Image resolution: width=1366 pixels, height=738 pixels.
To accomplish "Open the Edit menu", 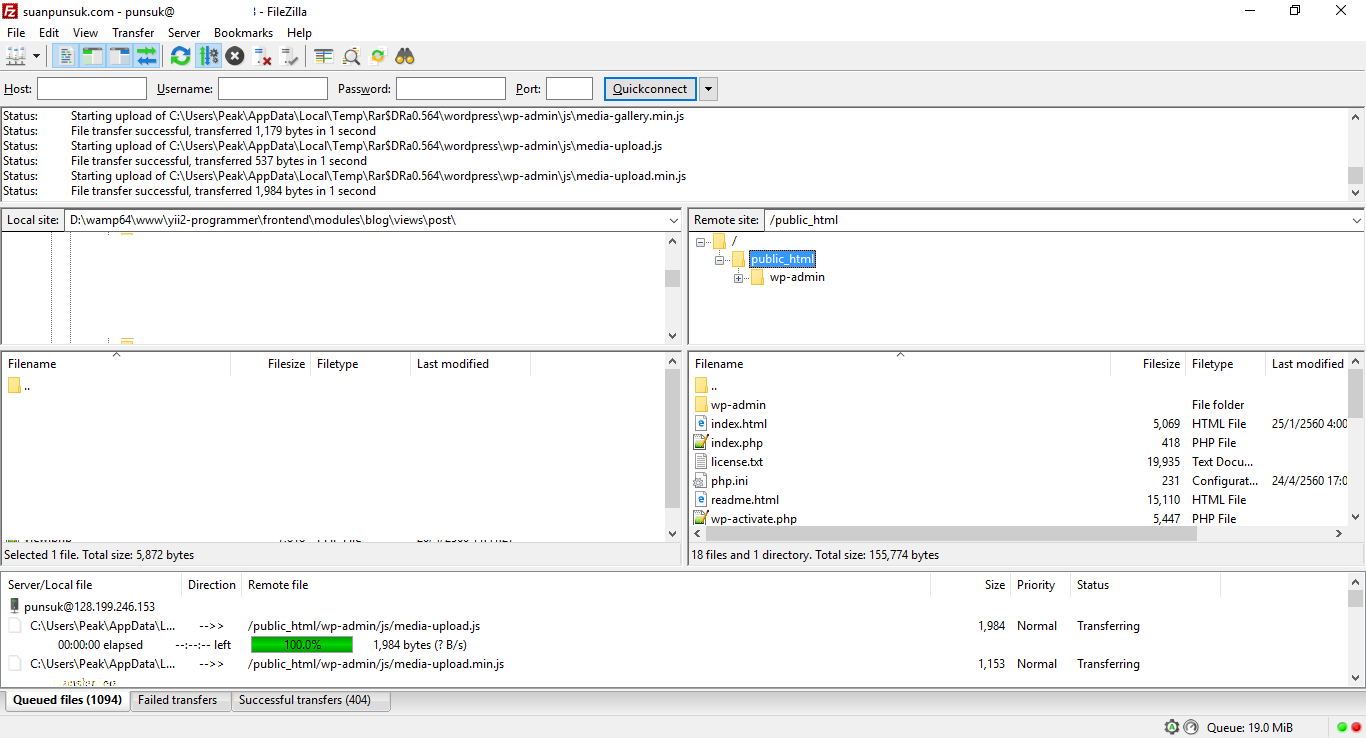I will [49, 33].
